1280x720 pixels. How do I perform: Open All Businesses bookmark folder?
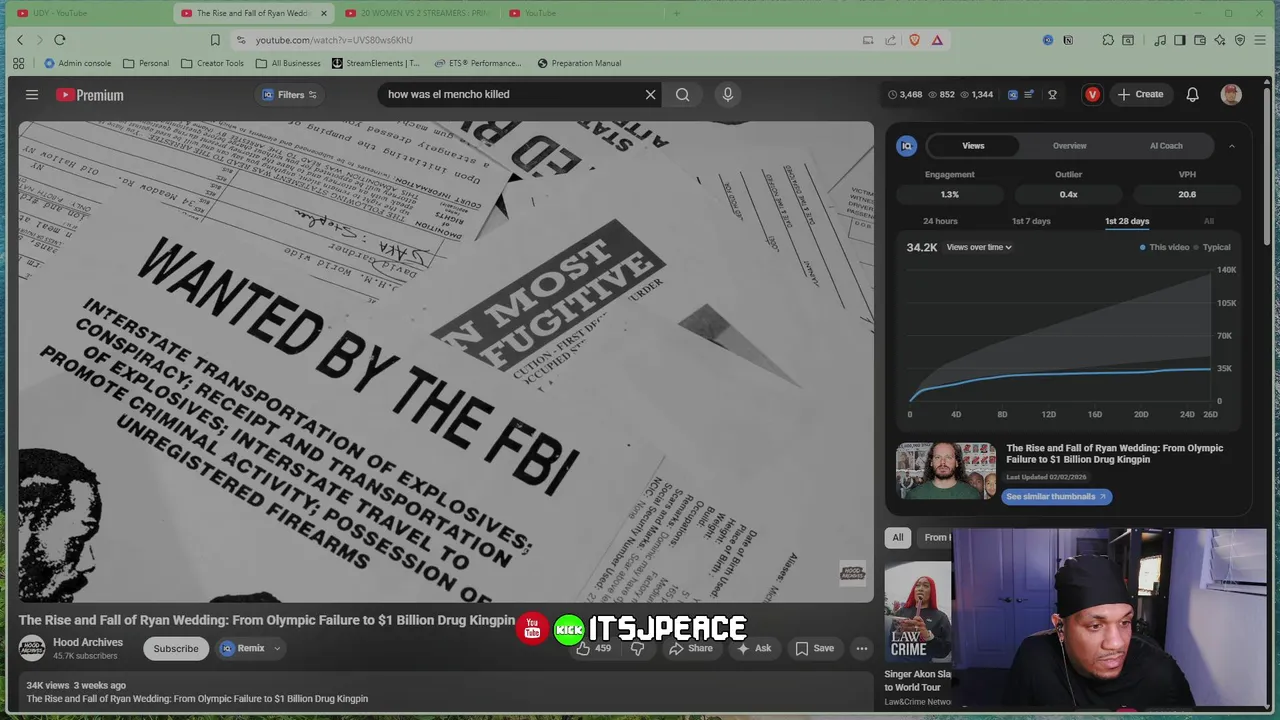tap(288, 63)
